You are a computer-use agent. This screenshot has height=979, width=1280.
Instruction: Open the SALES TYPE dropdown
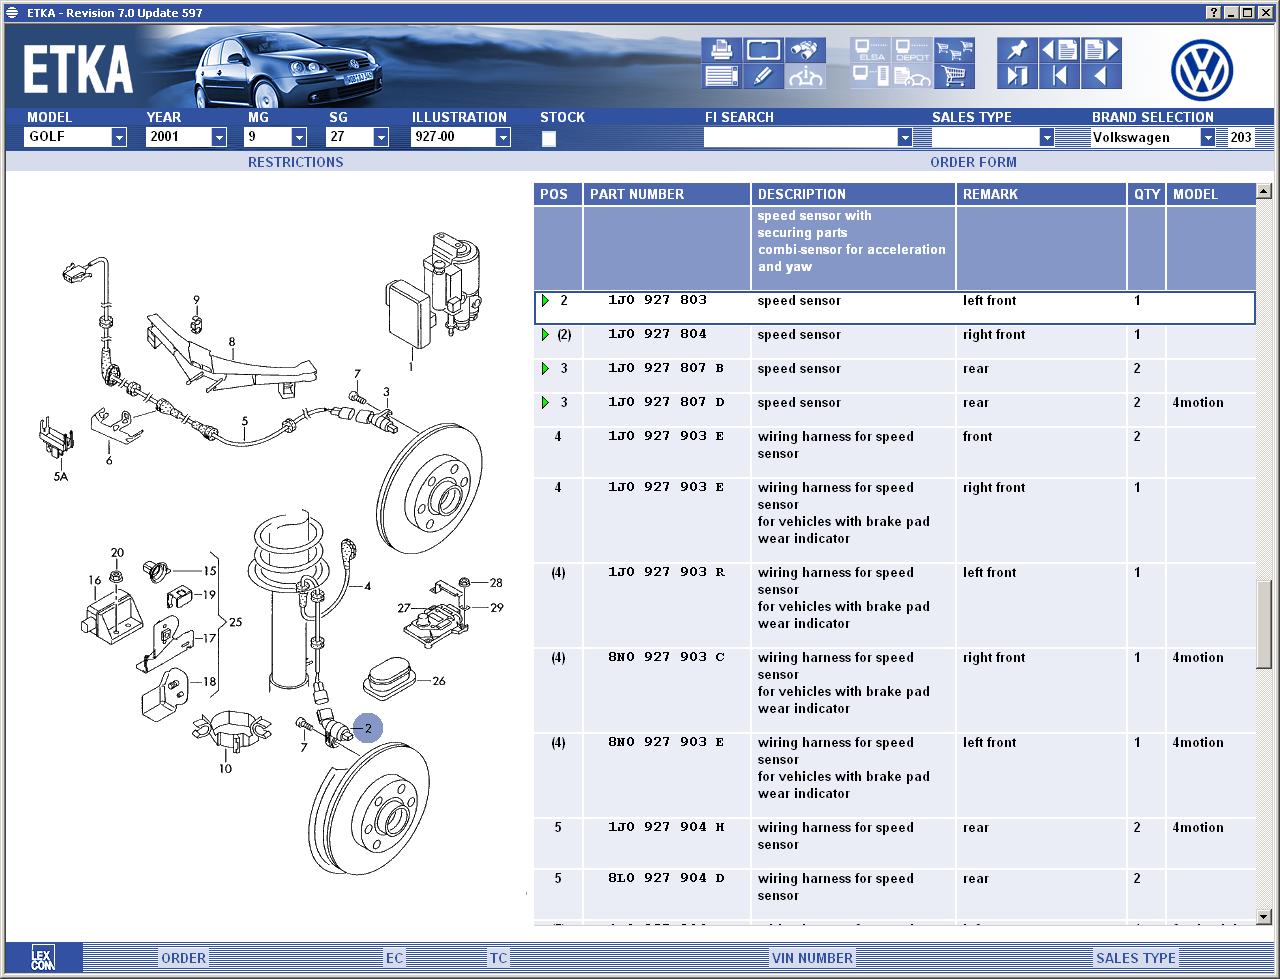coord(1047,137)
